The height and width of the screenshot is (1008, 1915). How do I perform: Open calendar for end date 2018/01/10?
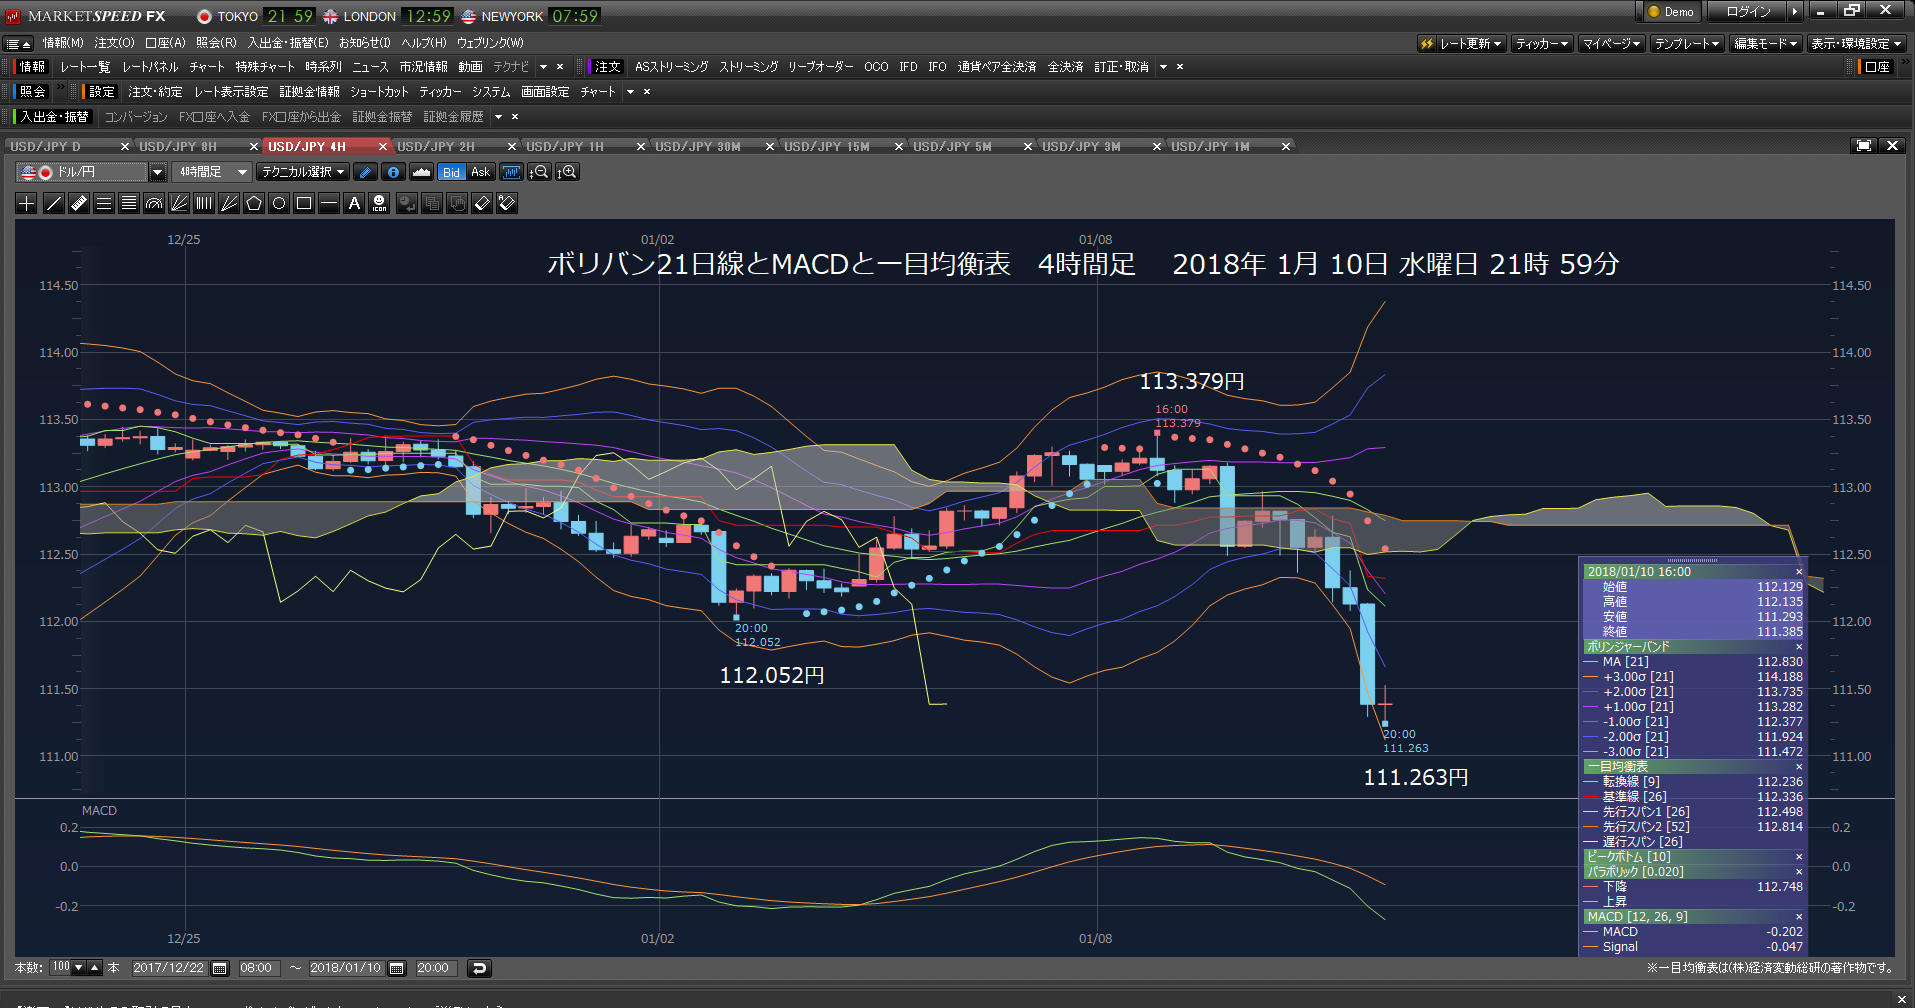pos(397,968)
